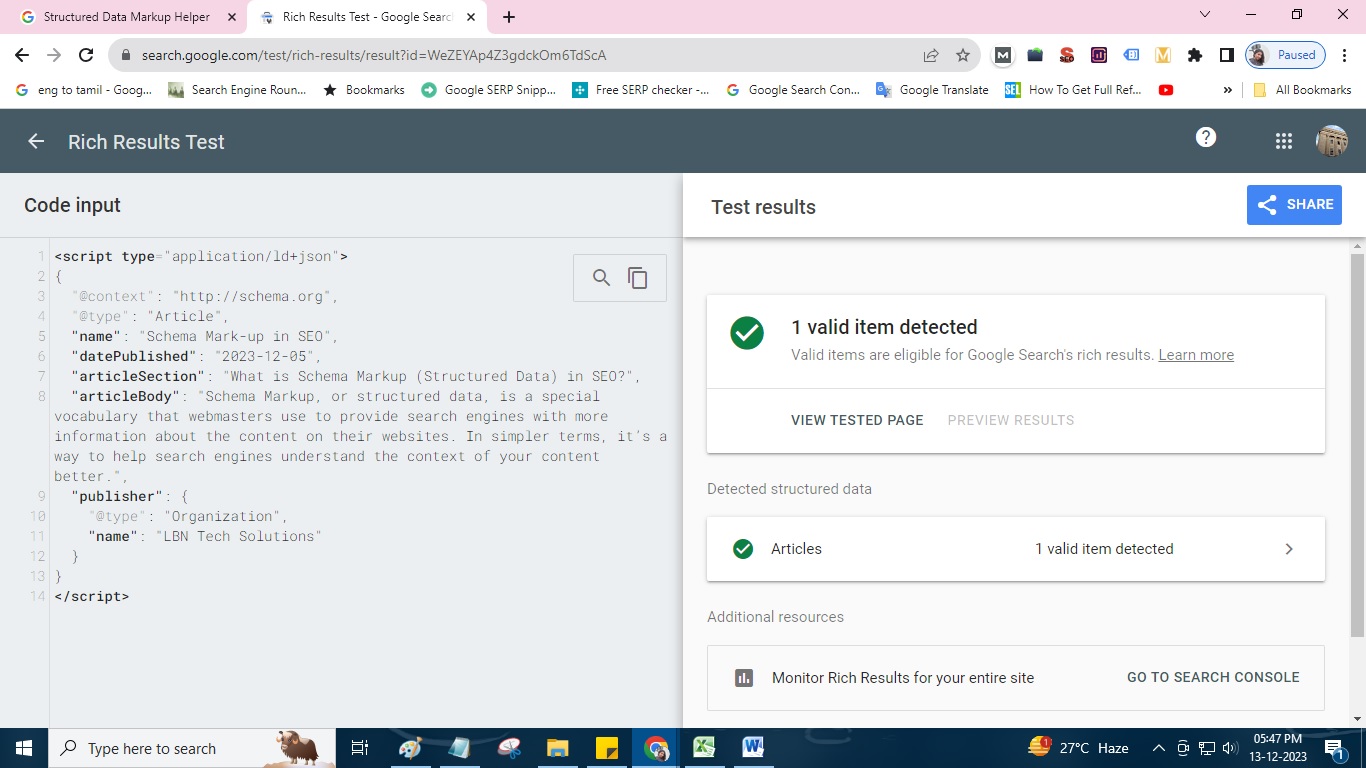Open the search icon in Code input
1366x768 pixels.
click(601, 277)
